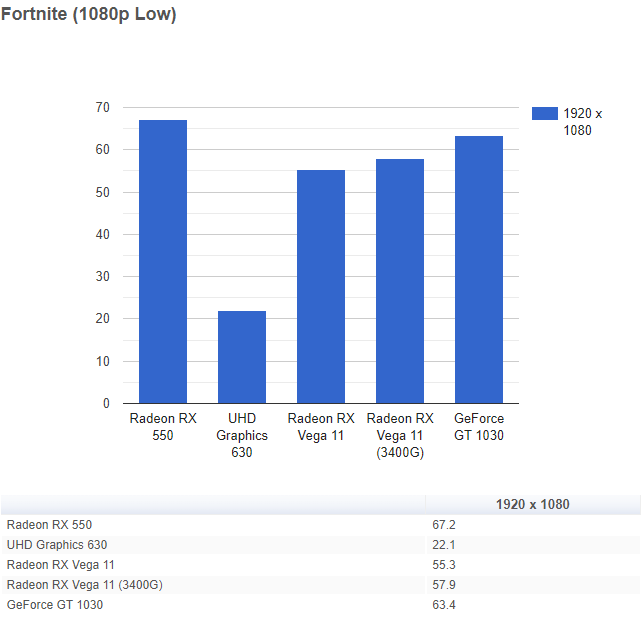Click the Radeon RX Vega 11 (3400G) bar
Screen dimensions: 642x621
(400, 281)
